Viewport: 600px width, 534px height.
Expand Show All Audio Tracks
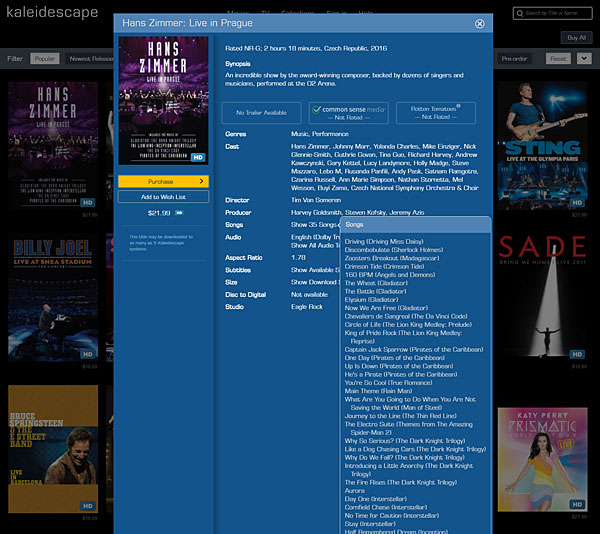tap(315, 246)
